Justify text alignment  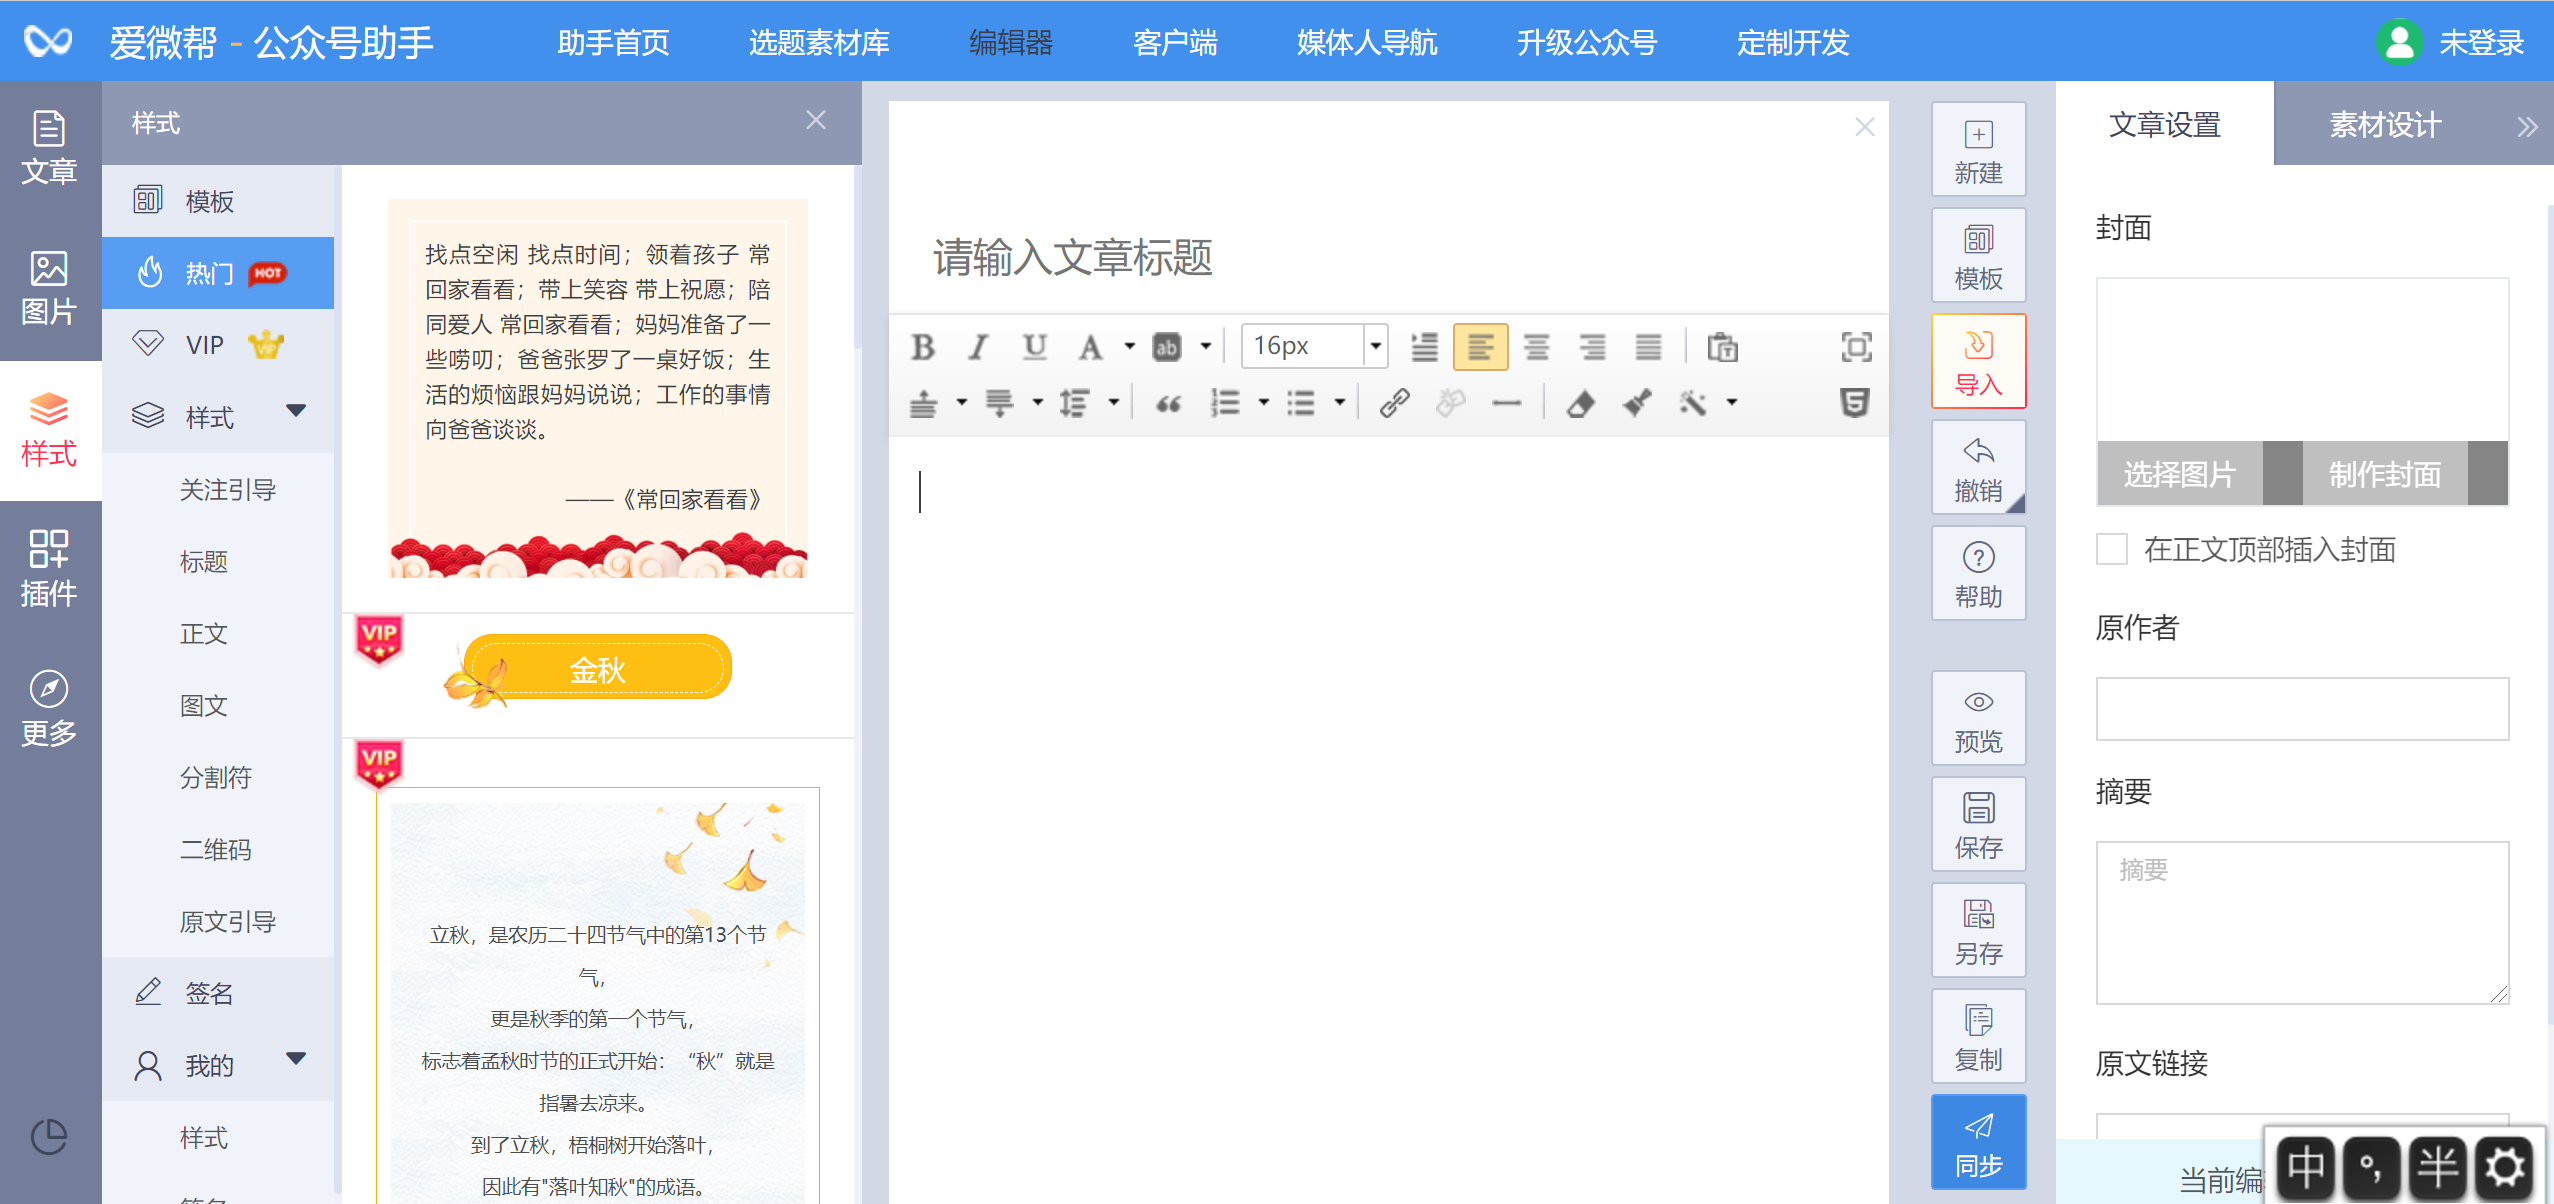(1648, 347)
